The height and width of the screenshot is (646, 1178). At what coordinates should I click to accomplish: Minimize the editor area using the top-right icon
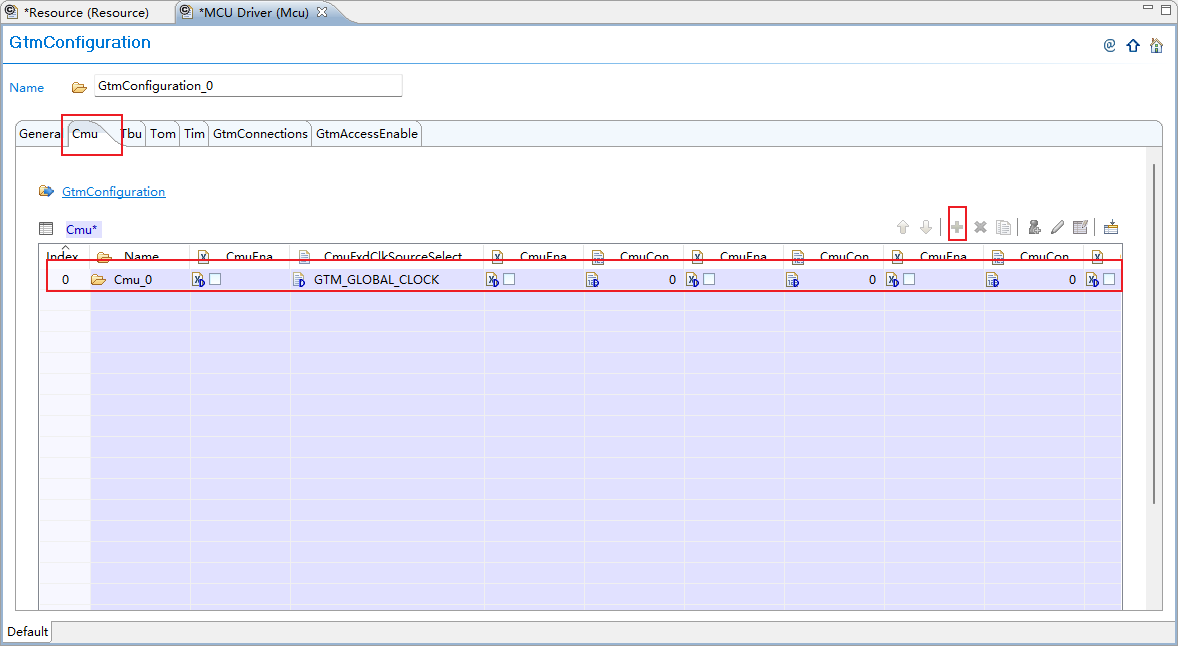[x=1147, y=7]
